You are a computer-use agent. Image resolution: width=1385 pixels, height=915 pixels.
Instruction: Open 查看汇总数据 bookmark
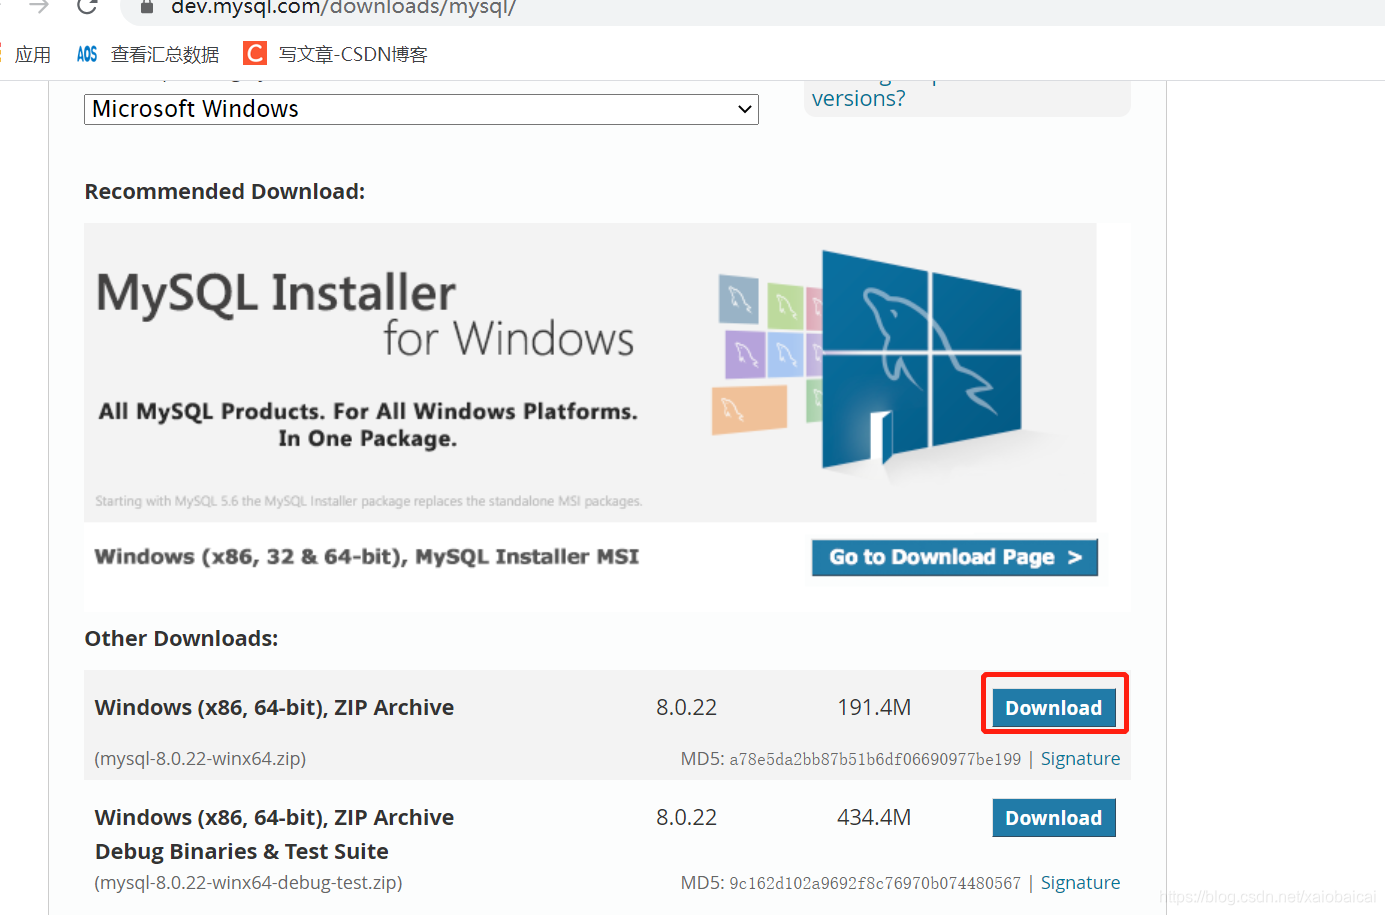click(x=165, y=54)
